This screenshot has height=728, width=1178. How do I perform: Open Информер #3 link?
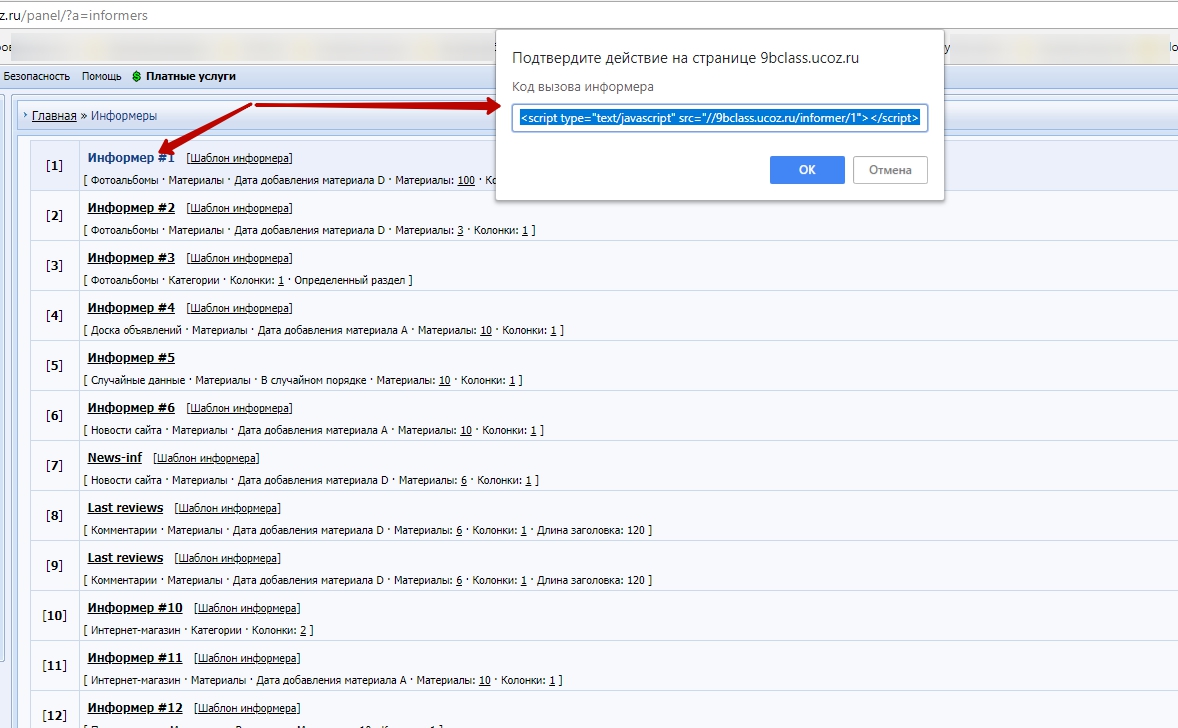click(x=131, y=258)
